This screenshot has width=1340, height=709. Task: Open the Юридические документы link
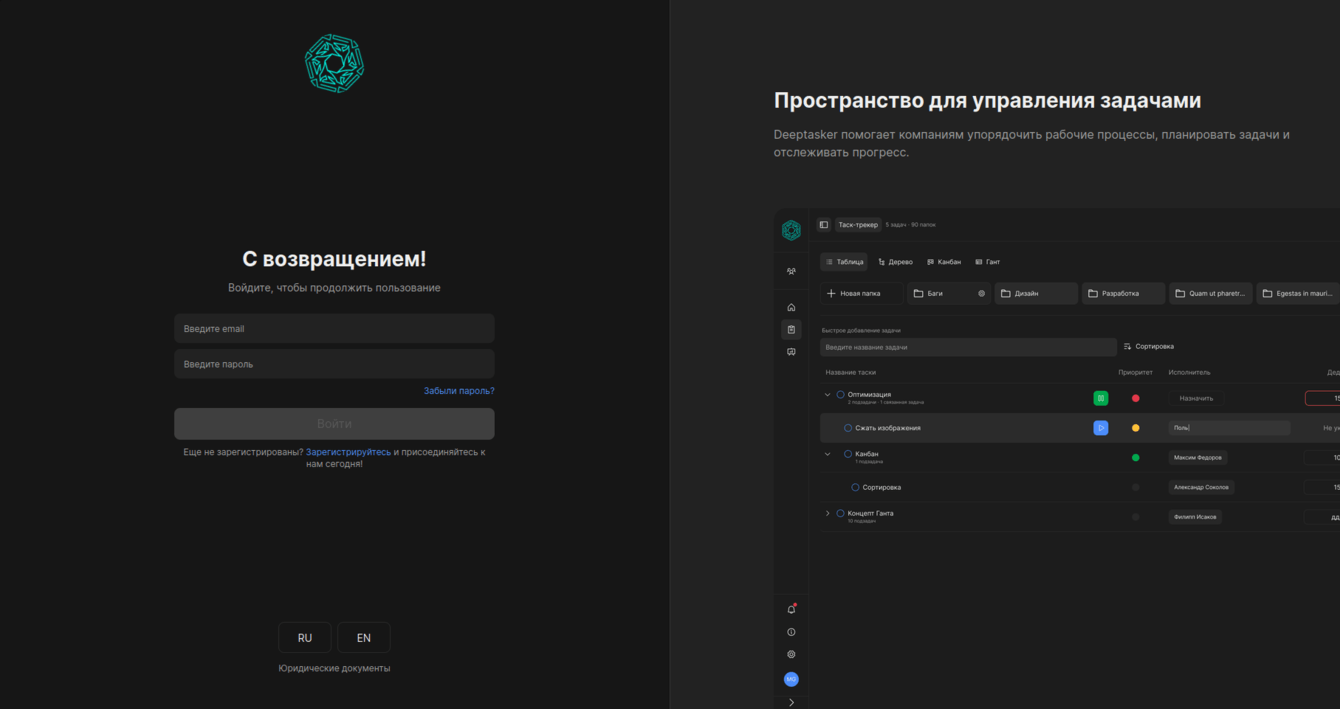[334, 668]
